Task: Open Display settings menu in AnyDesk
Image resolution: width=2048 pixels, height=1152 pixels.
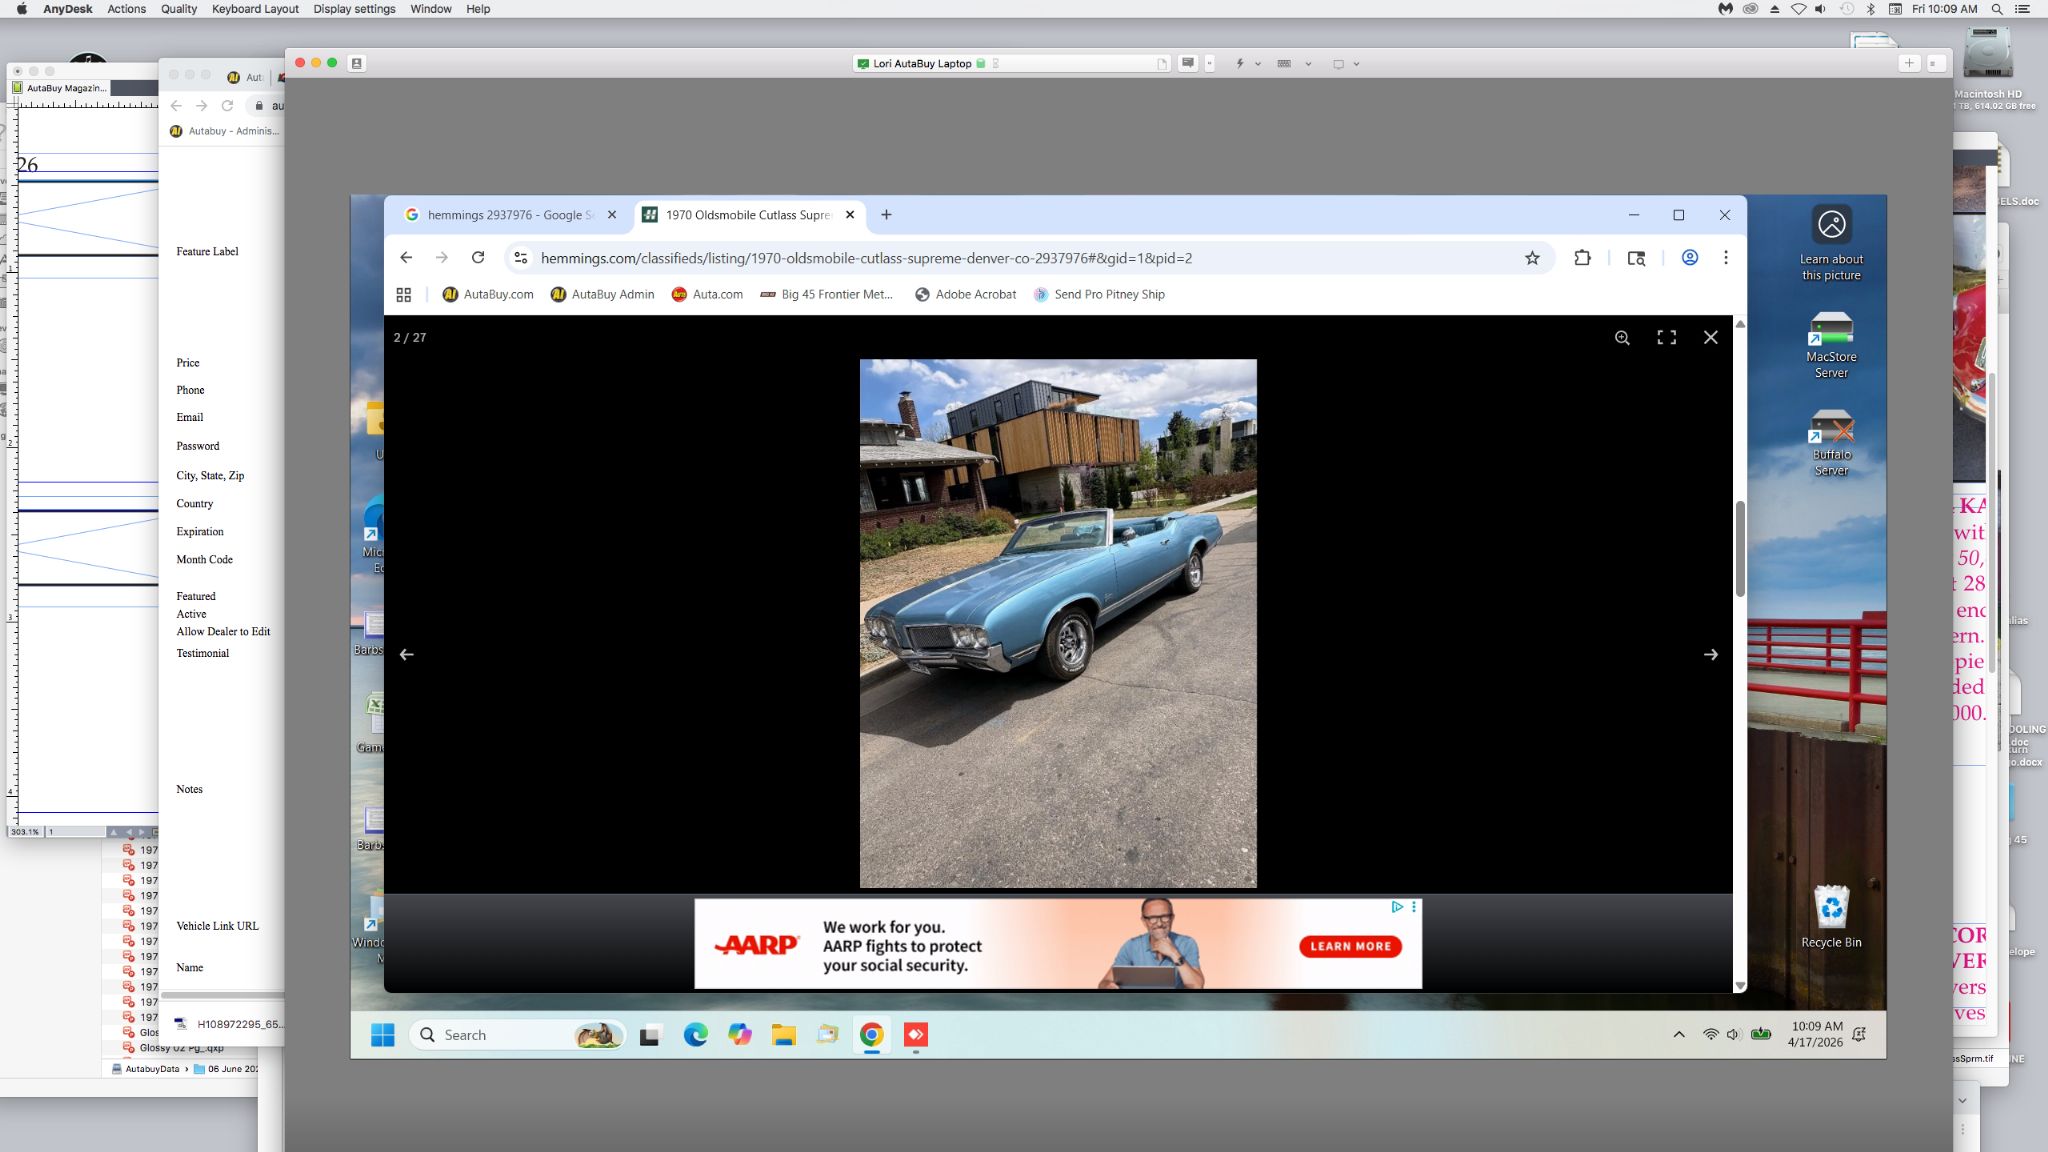Action: click(354, 9)
